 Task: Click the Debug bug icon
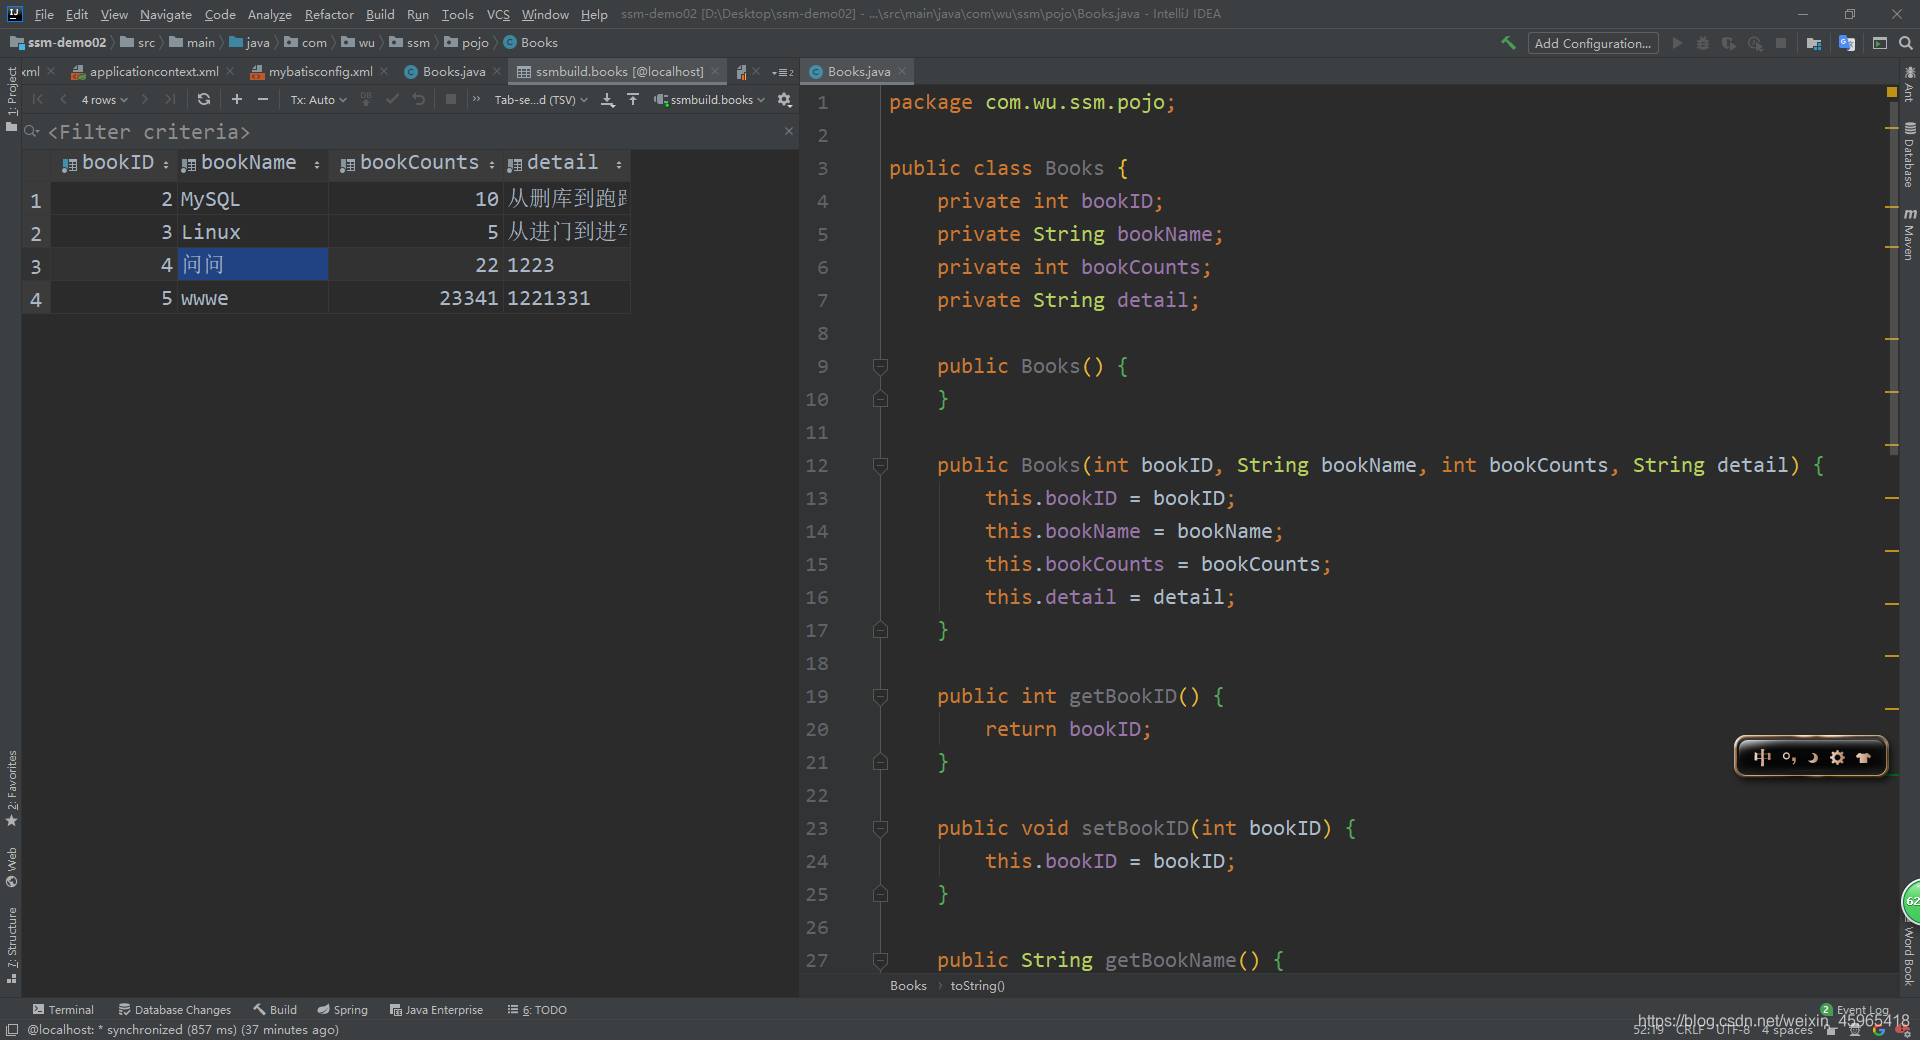[x=1703, y=43]
